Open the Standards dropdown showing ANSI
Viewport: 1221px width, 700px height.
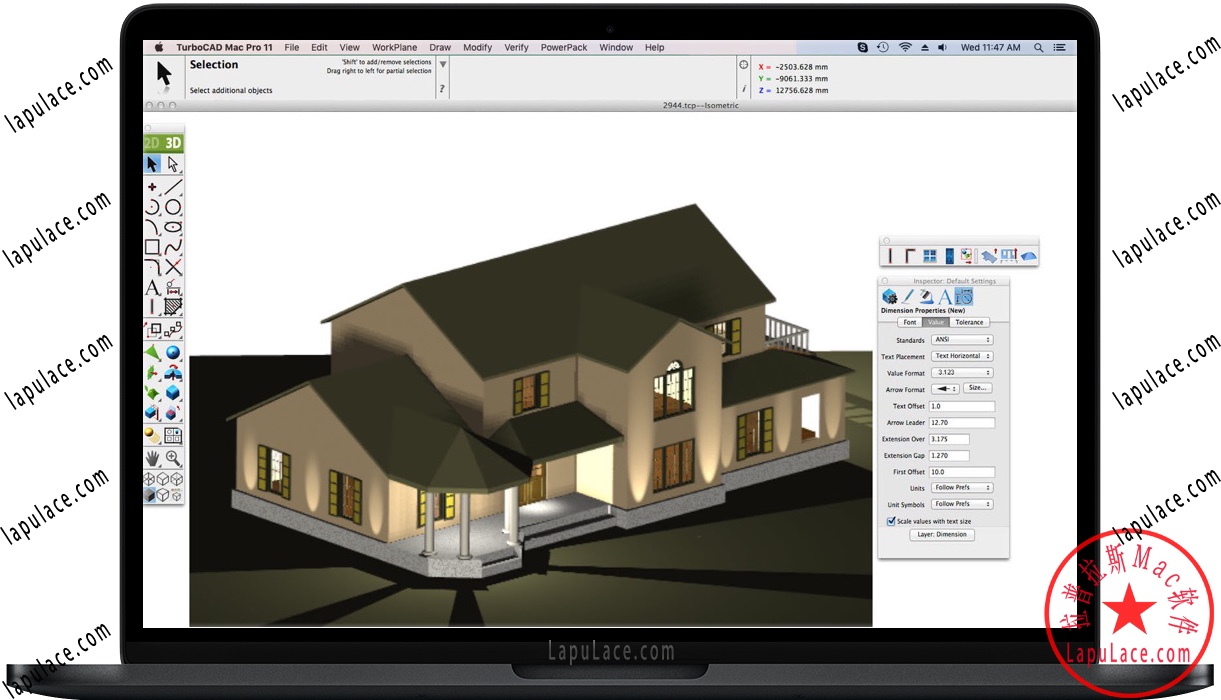(962, 340)
